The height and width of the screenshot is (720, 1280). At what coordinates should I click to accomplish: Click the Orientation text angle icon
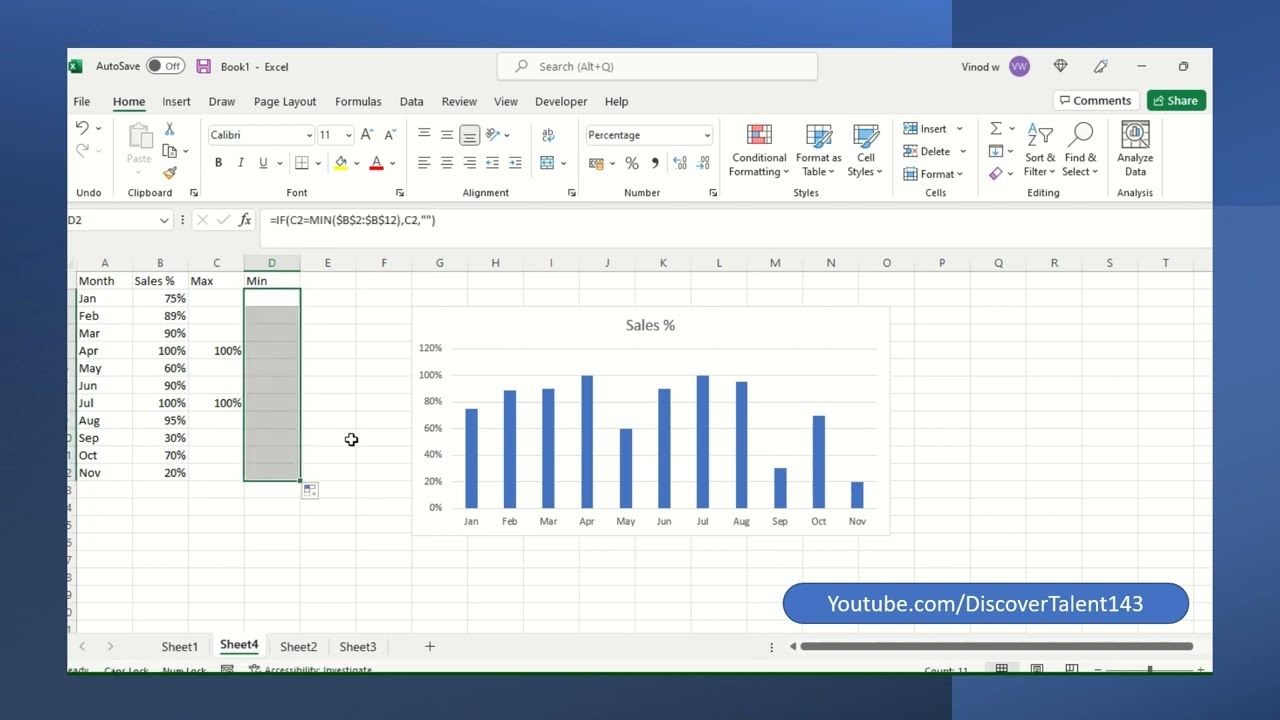pos(493,135)
